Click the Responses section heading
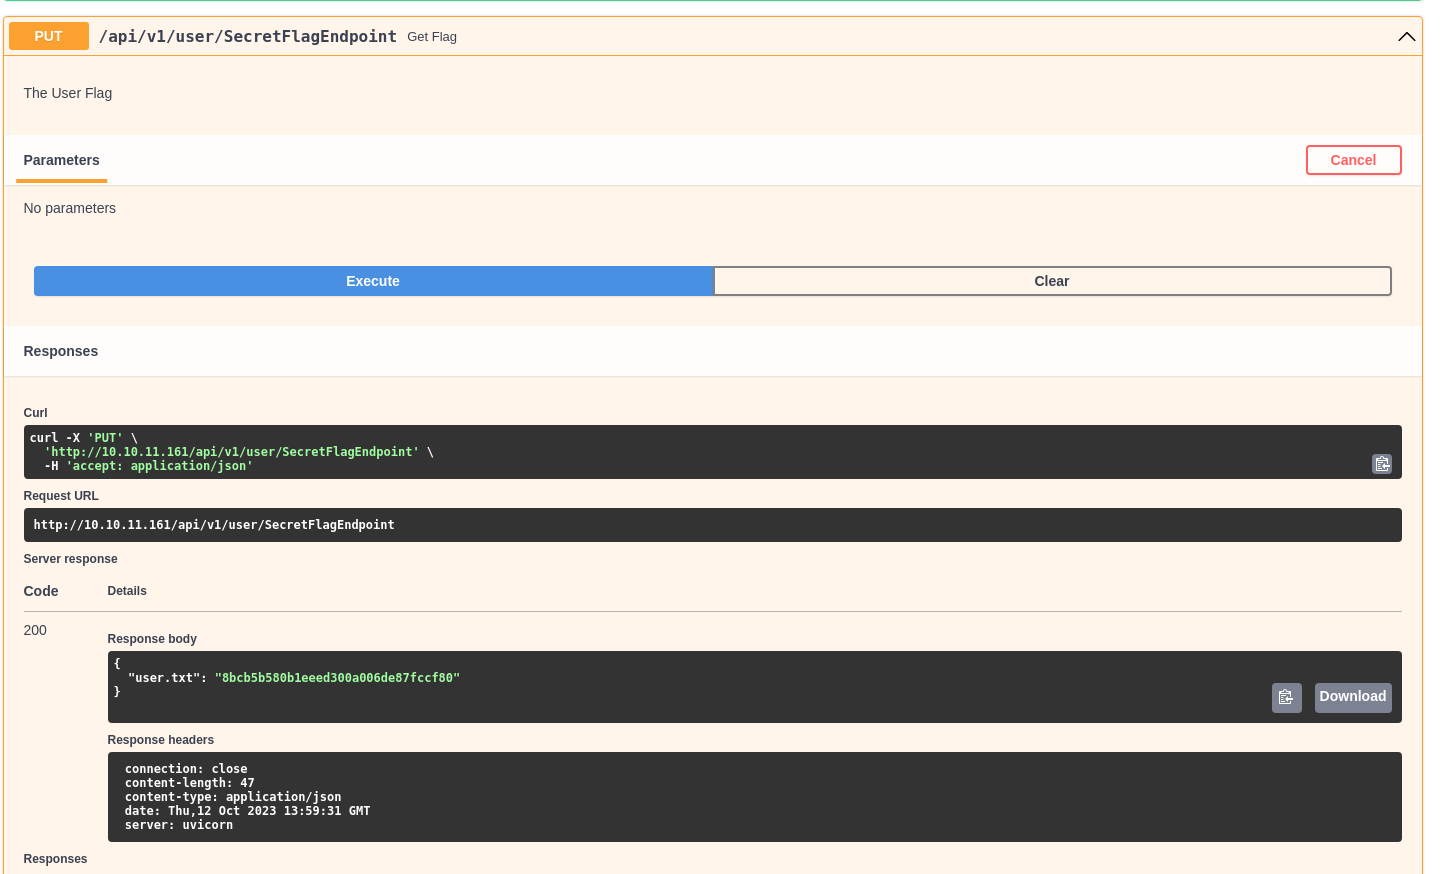Viewport: 1446px width, 874px height. 61,351
